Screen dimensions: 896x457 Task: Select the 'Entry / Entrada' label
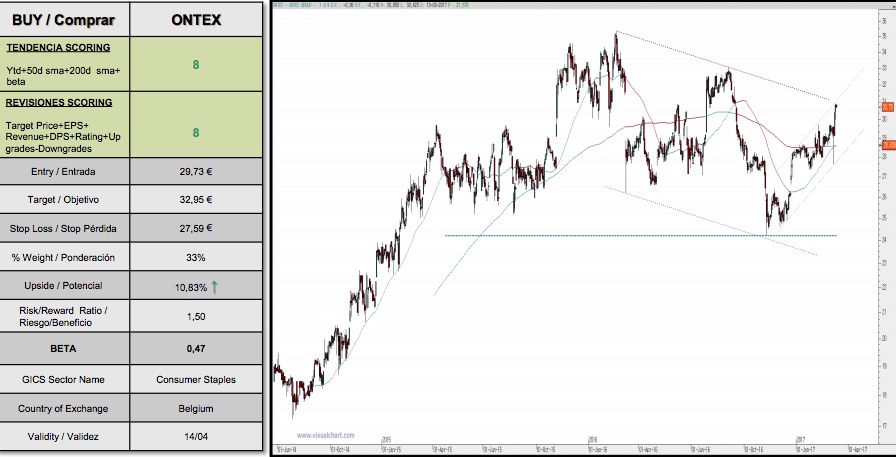63,171
